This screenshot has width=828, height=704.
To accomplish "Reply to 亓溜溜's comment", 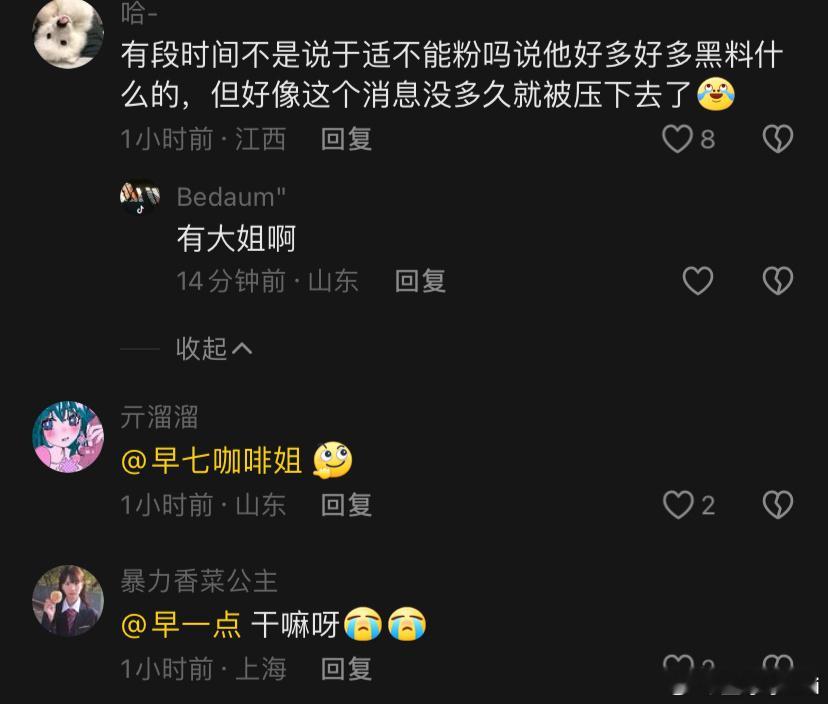I will [x=346, y=505].
